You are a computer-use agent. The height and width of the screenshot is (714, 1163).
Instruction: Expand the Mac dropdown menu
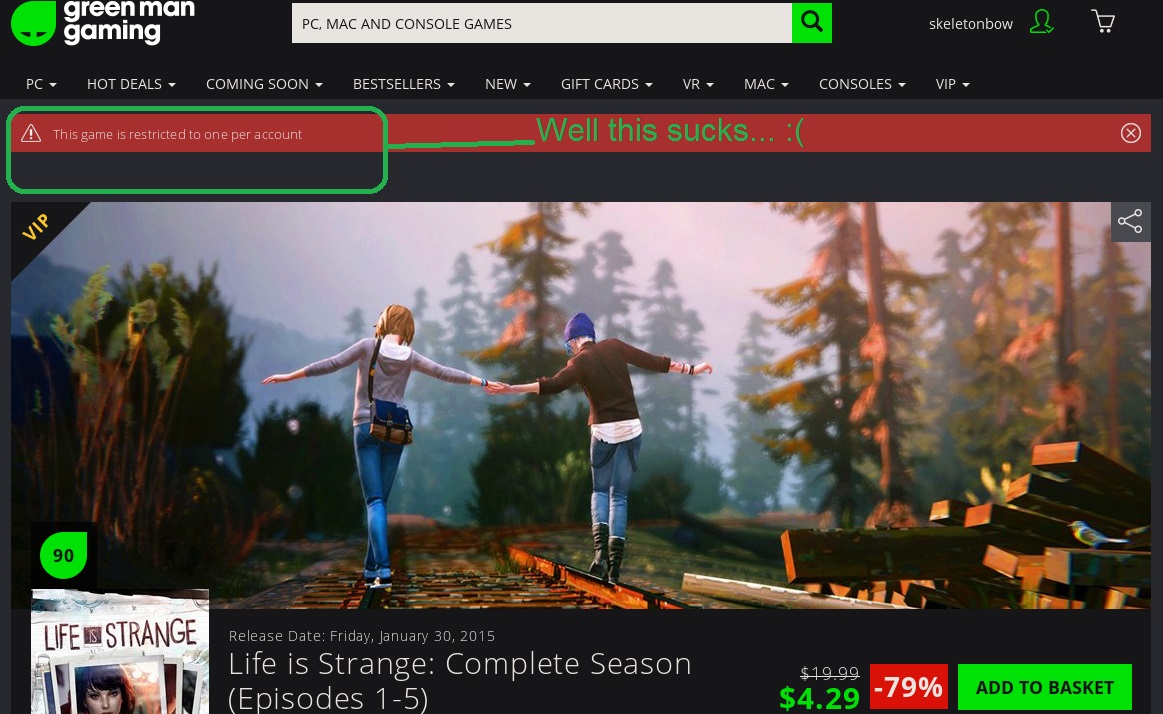pos(766,85)
